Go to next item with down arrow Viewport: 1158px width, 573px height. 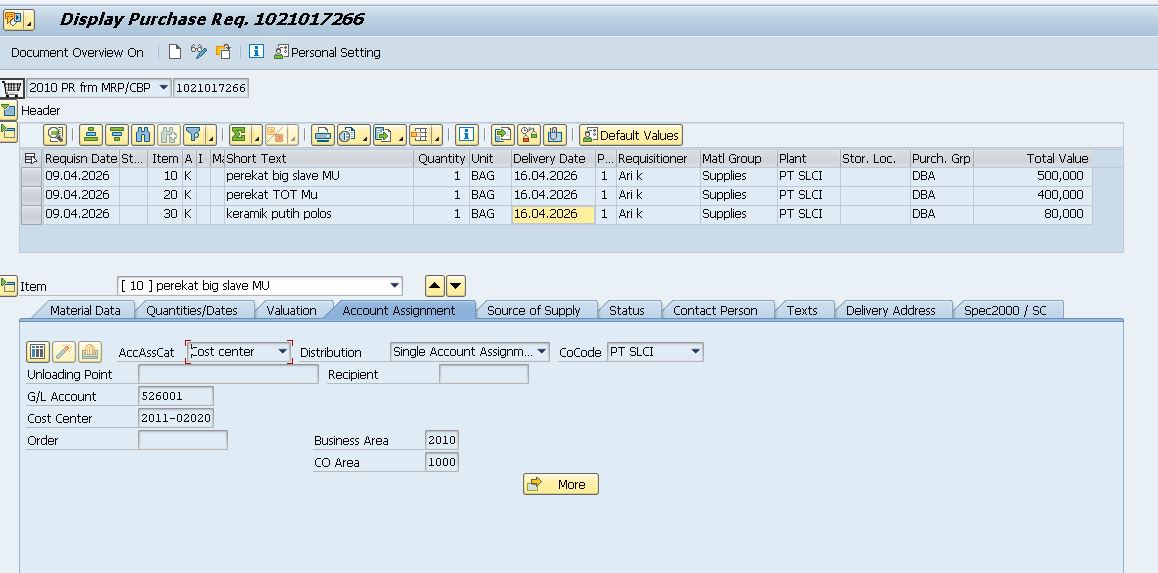pos(456,286)
